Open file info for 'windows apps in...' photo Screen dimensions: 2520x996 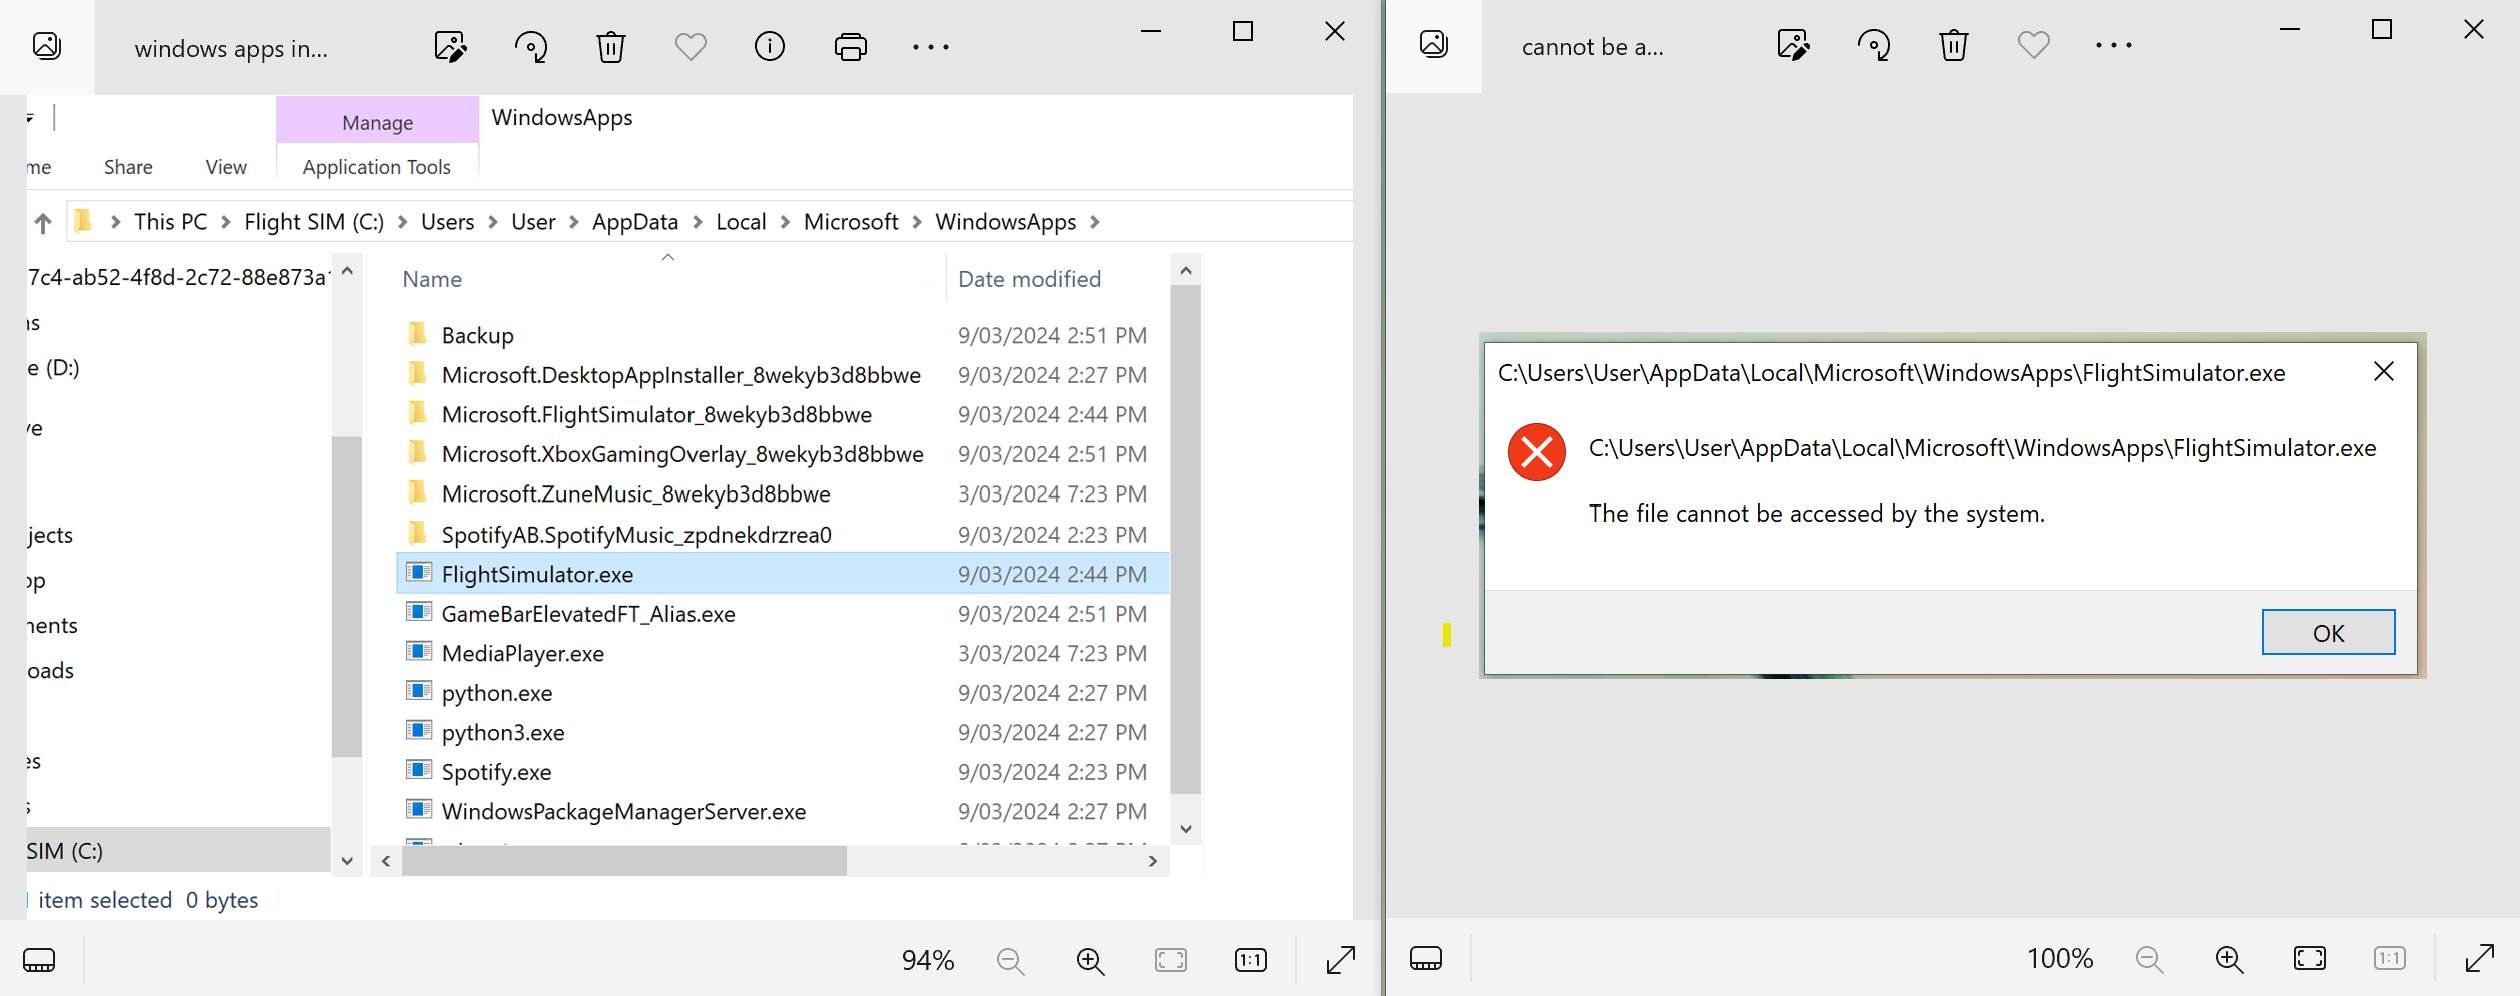[x=769, y=47]
